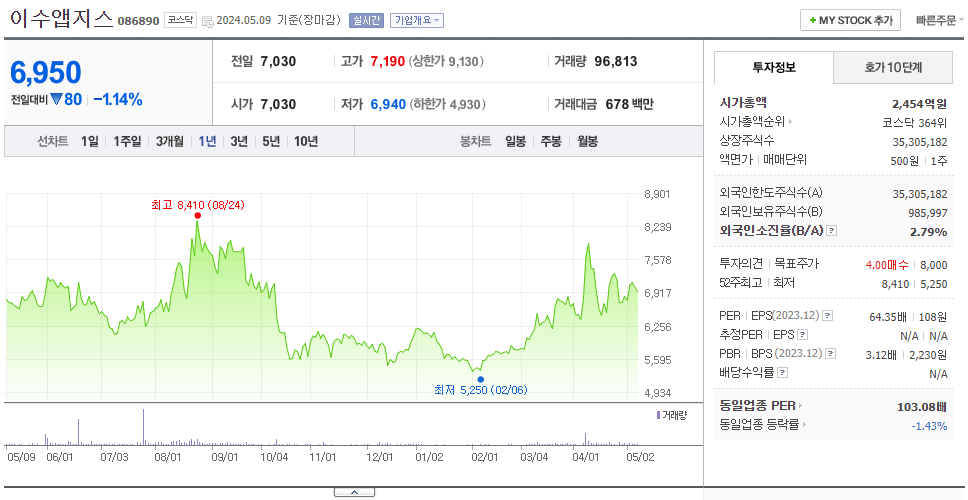
Task: Click the 52주최고 최저 value 8,410 5,250
Action: (914, 284)
